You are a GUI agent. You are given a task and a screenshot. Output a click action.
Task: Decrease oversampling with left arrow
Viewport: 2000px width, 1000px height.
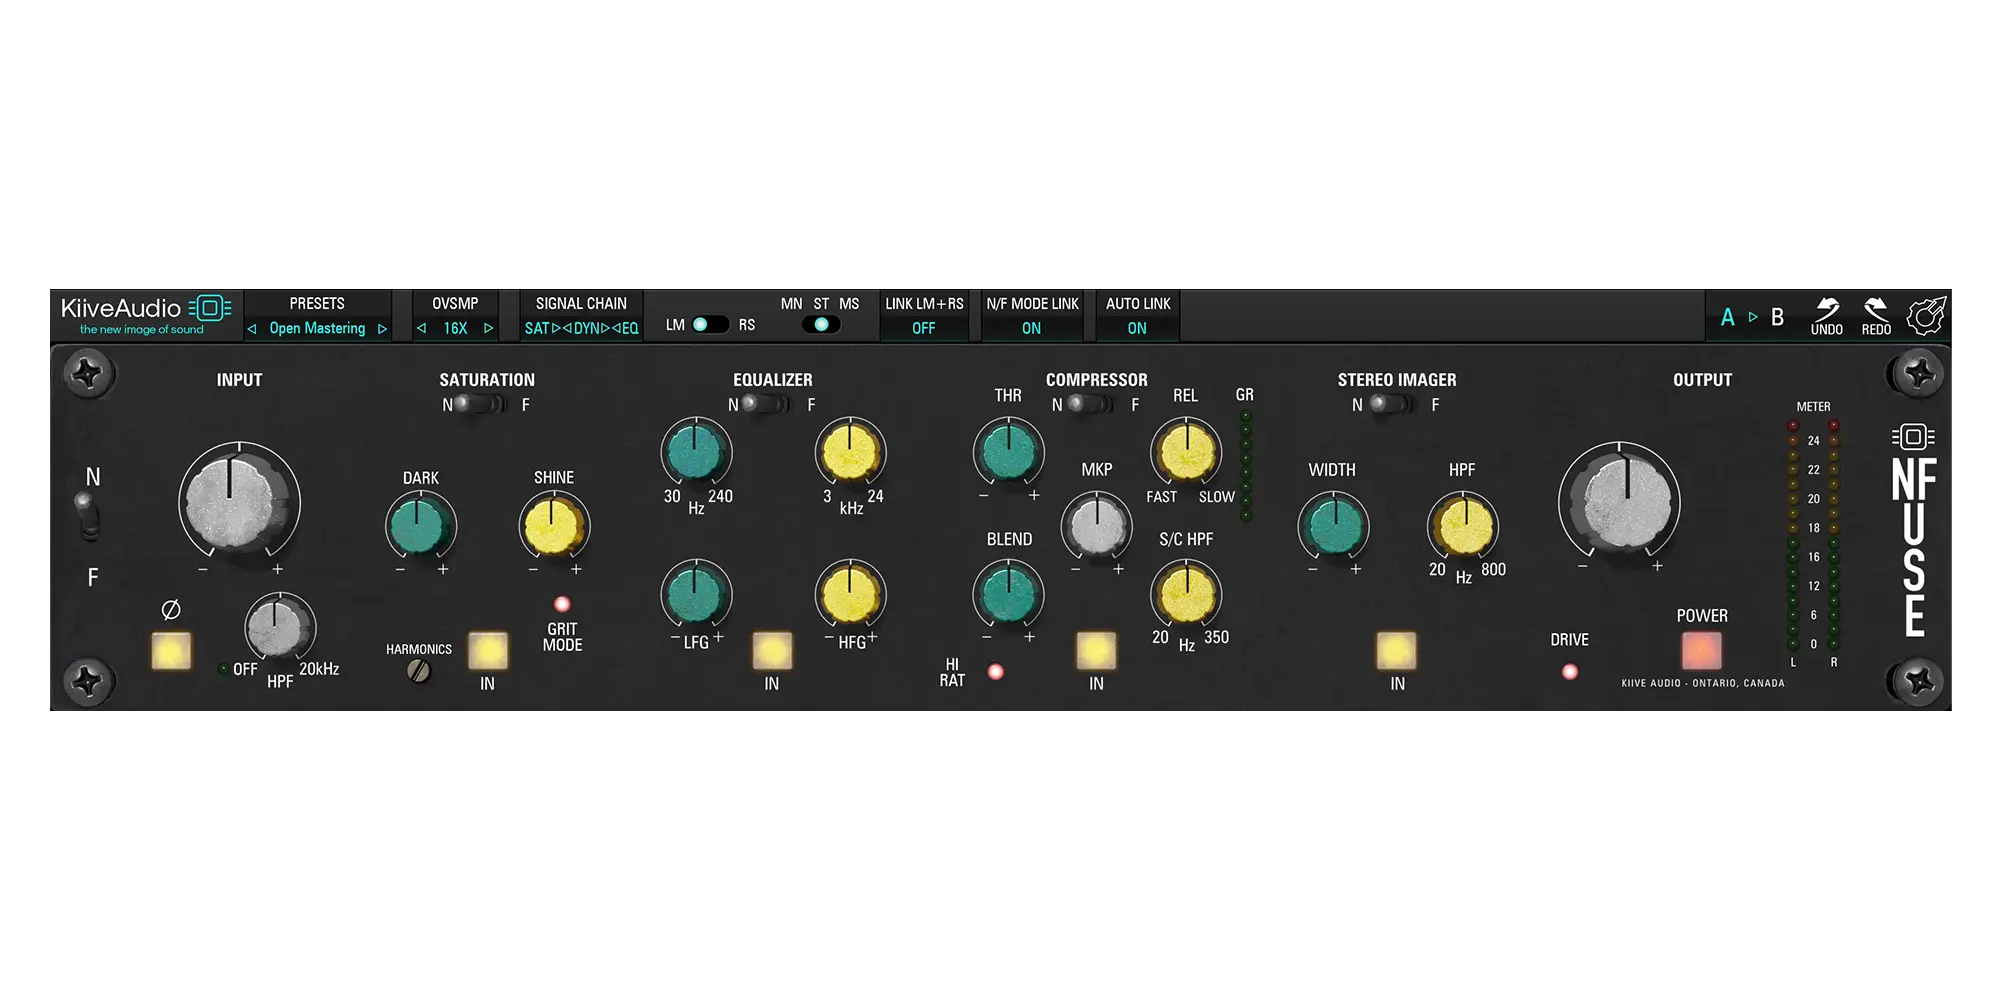tap(422, 329)
